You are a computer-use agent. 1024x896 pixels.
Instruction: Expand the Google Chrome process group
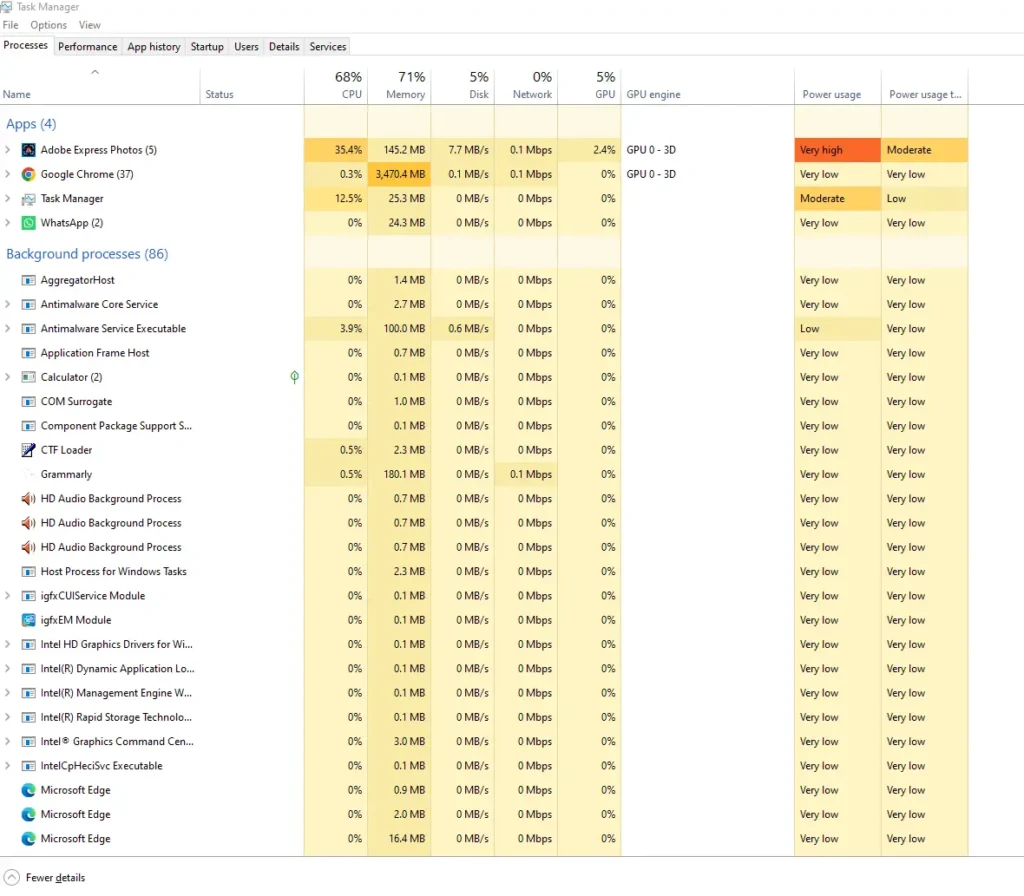(x=7, y=174)
